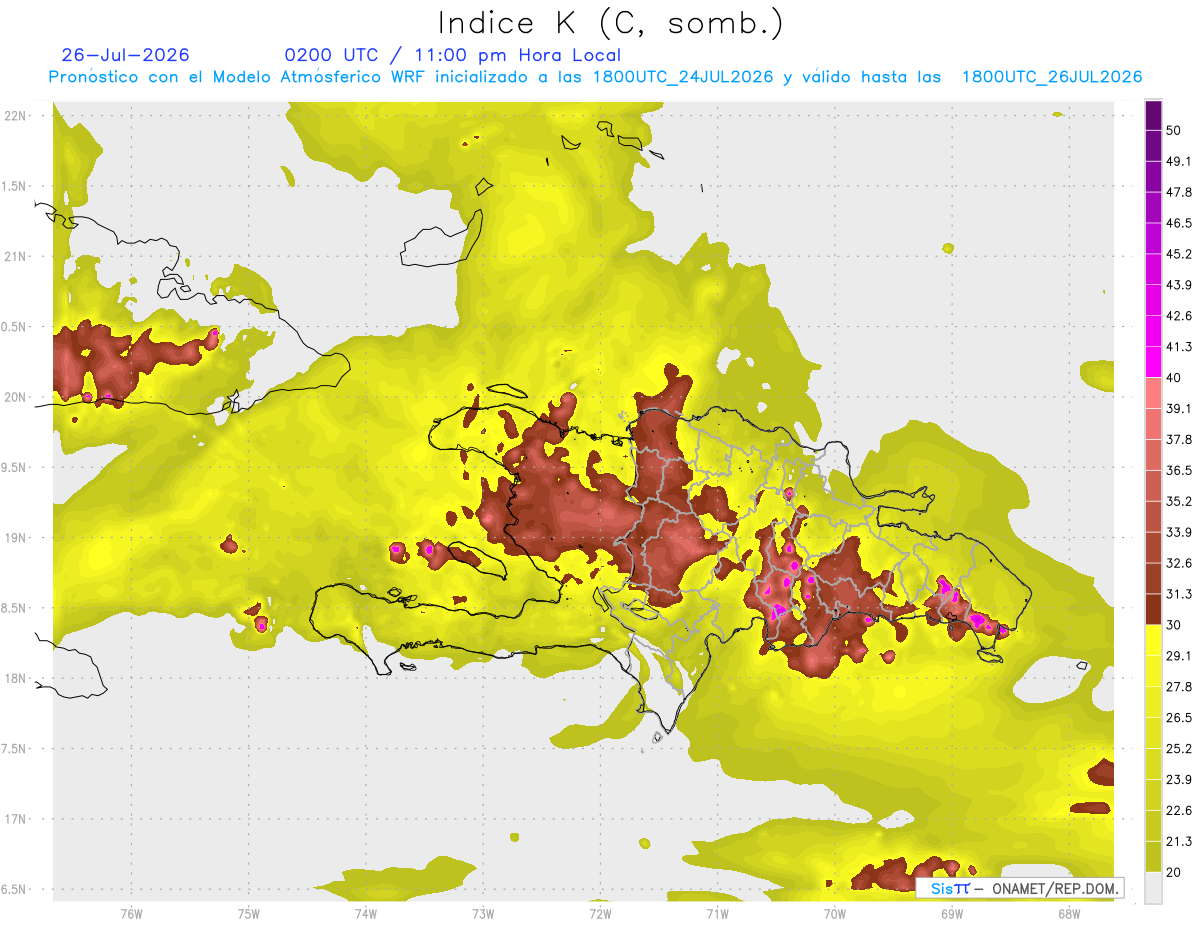The height and width of the screenshot is (927, 1200).
Task: Click the Indice K (C, somb.) title
Action: (x=611, y=23)
